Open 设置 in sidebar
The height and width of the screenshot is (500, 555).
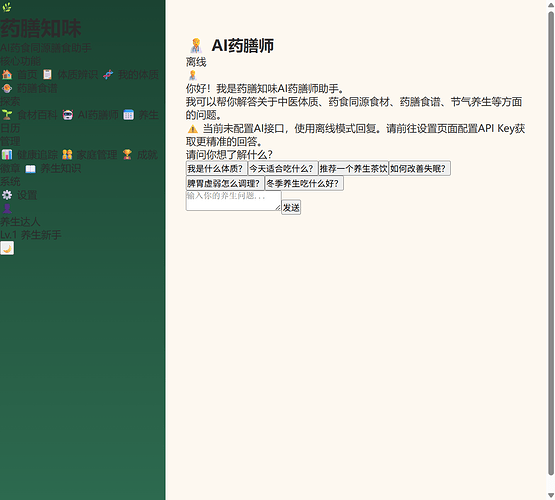pos(27,195)
